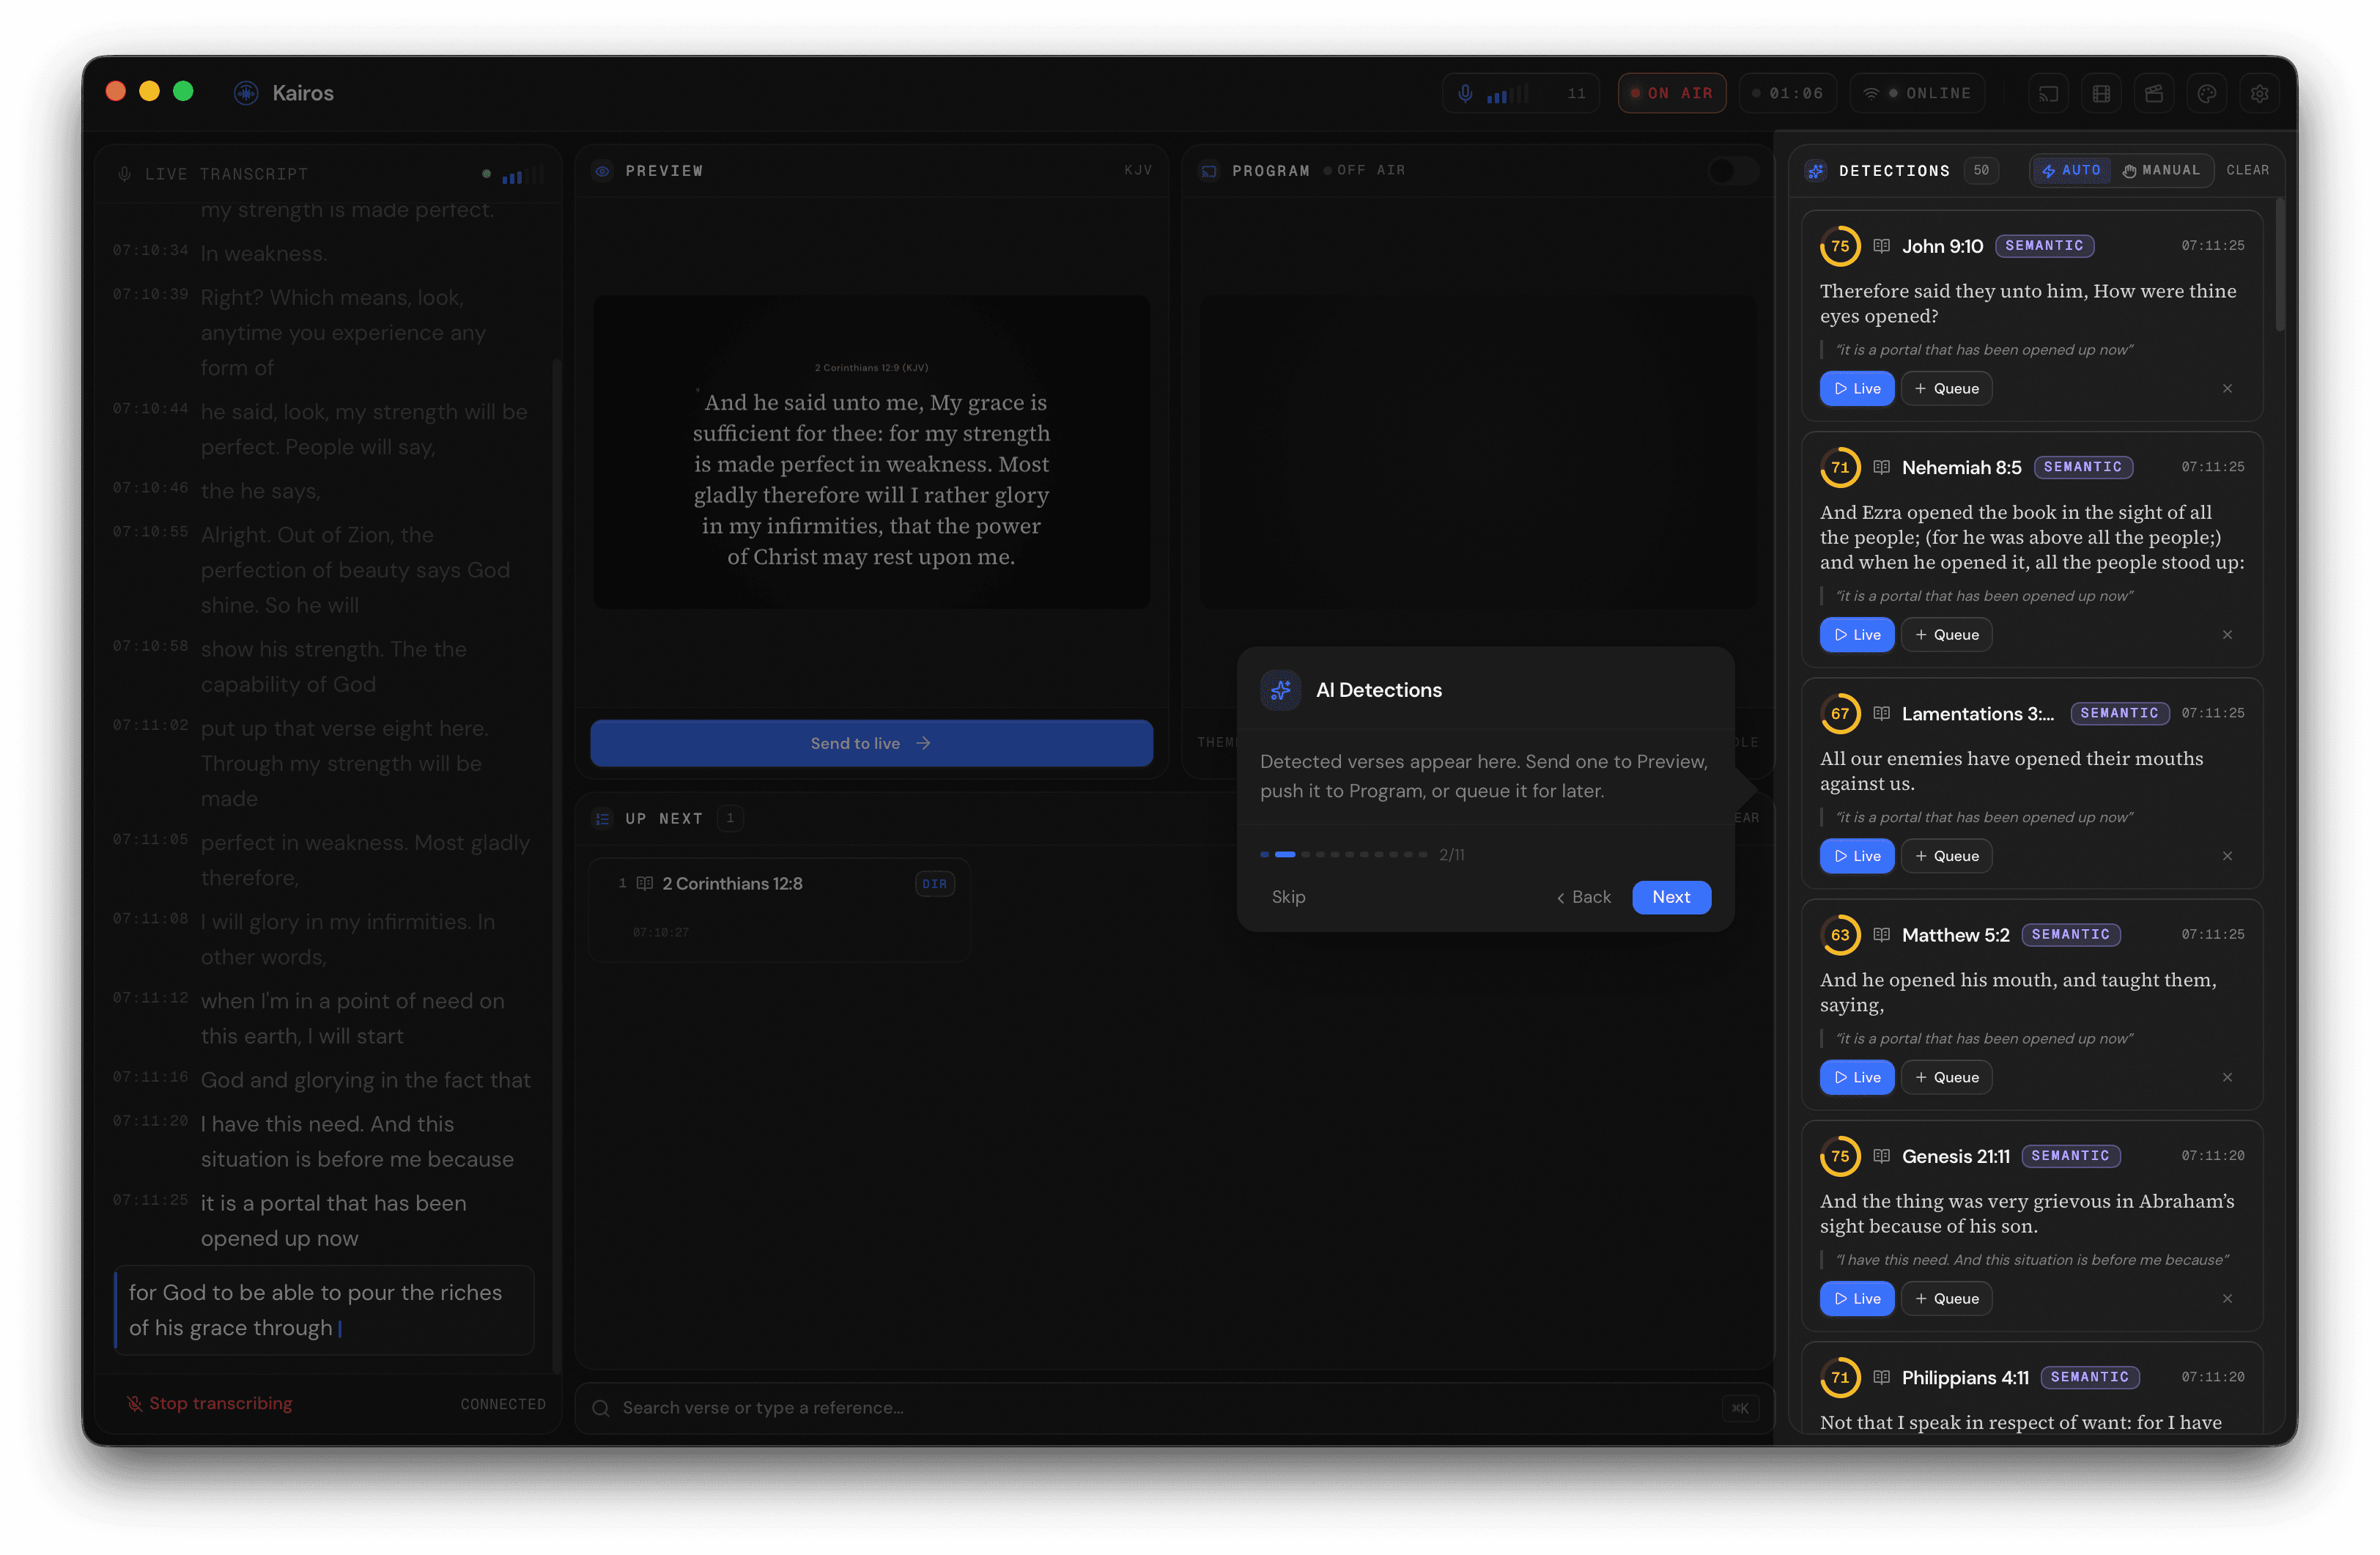Click the Lamentations score ring showing 67
Screen dimensions: 2380x1555
click(x=1840, y=713)
